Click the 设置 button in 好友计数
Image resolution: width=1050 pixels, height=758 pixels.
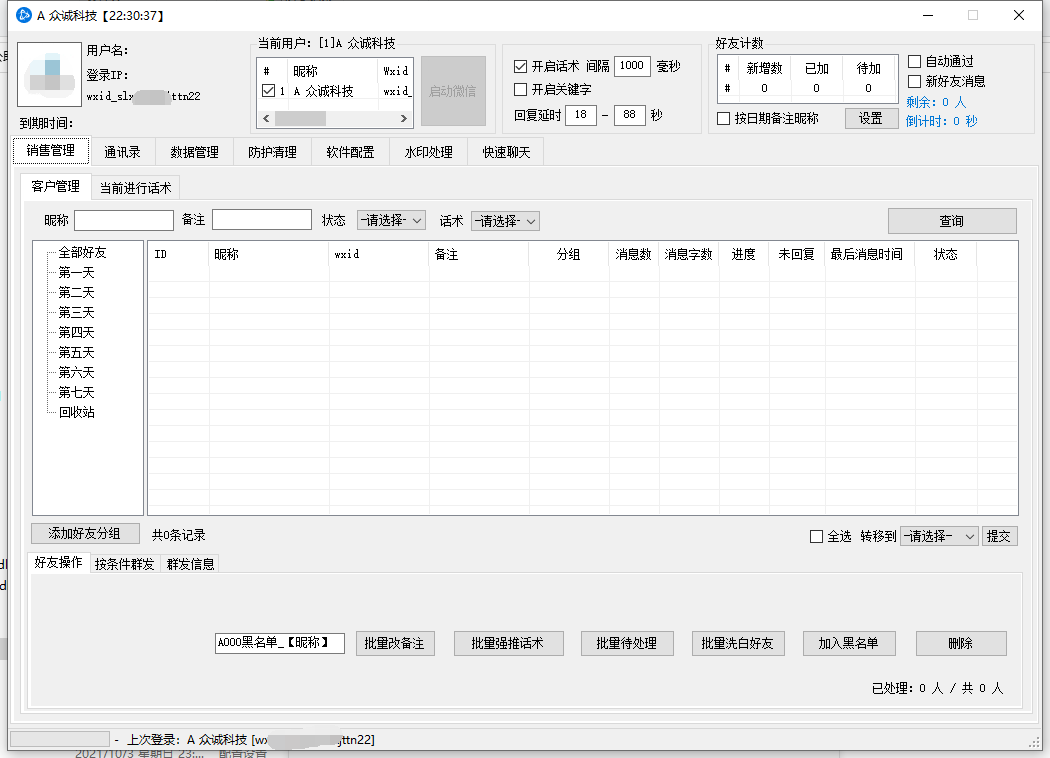870,118
